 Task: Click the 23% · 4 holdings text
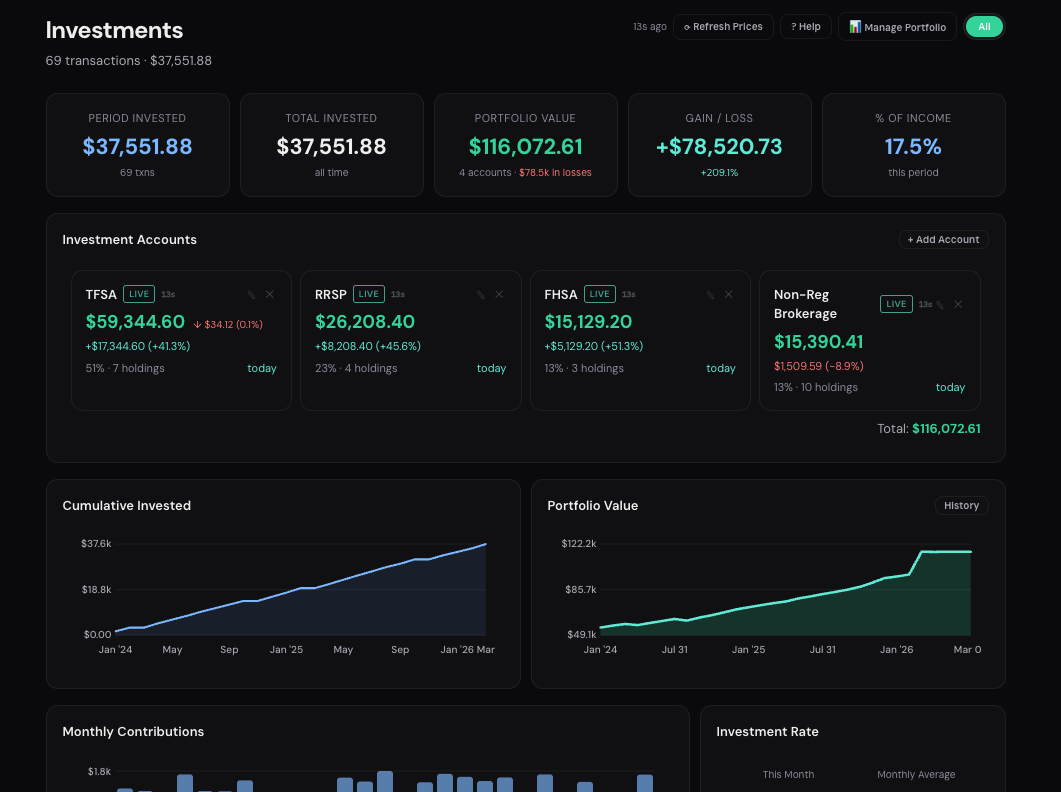356,368
